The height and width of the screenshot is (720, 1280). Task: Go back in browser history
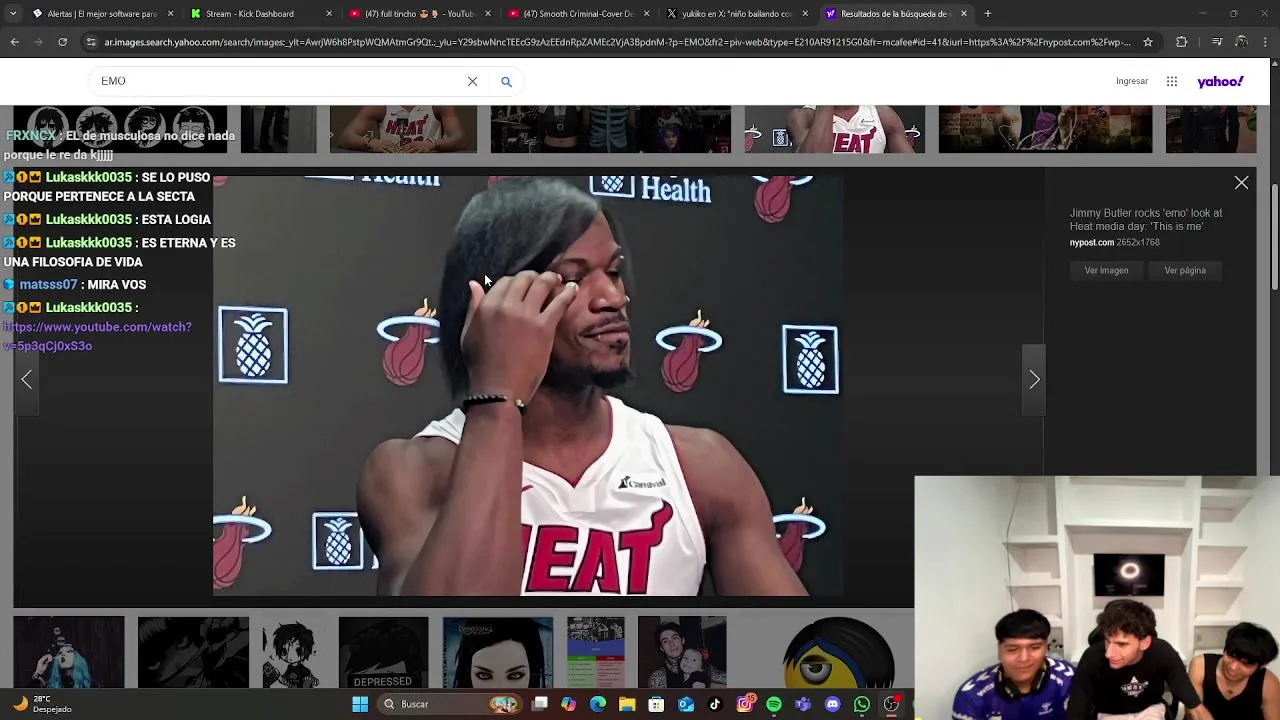[14, 42]
